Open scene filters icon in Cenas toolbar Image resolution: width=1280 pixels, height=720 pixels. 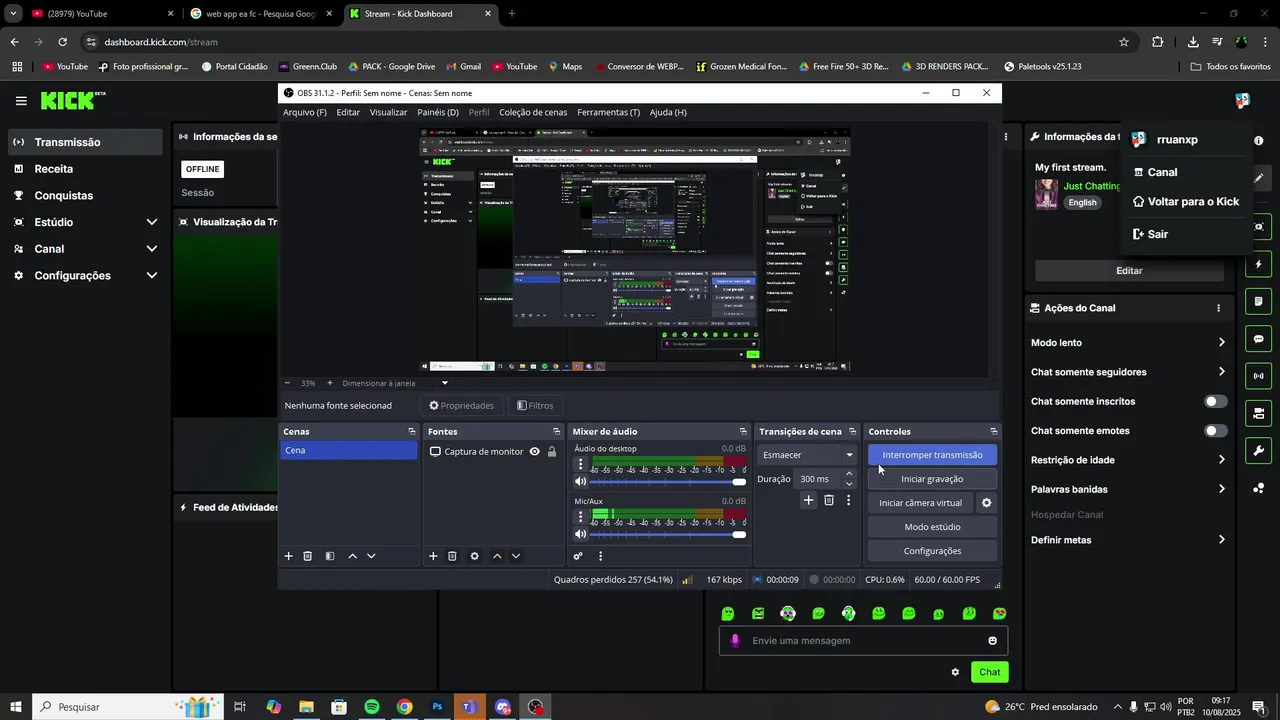[x=330, y=556]
